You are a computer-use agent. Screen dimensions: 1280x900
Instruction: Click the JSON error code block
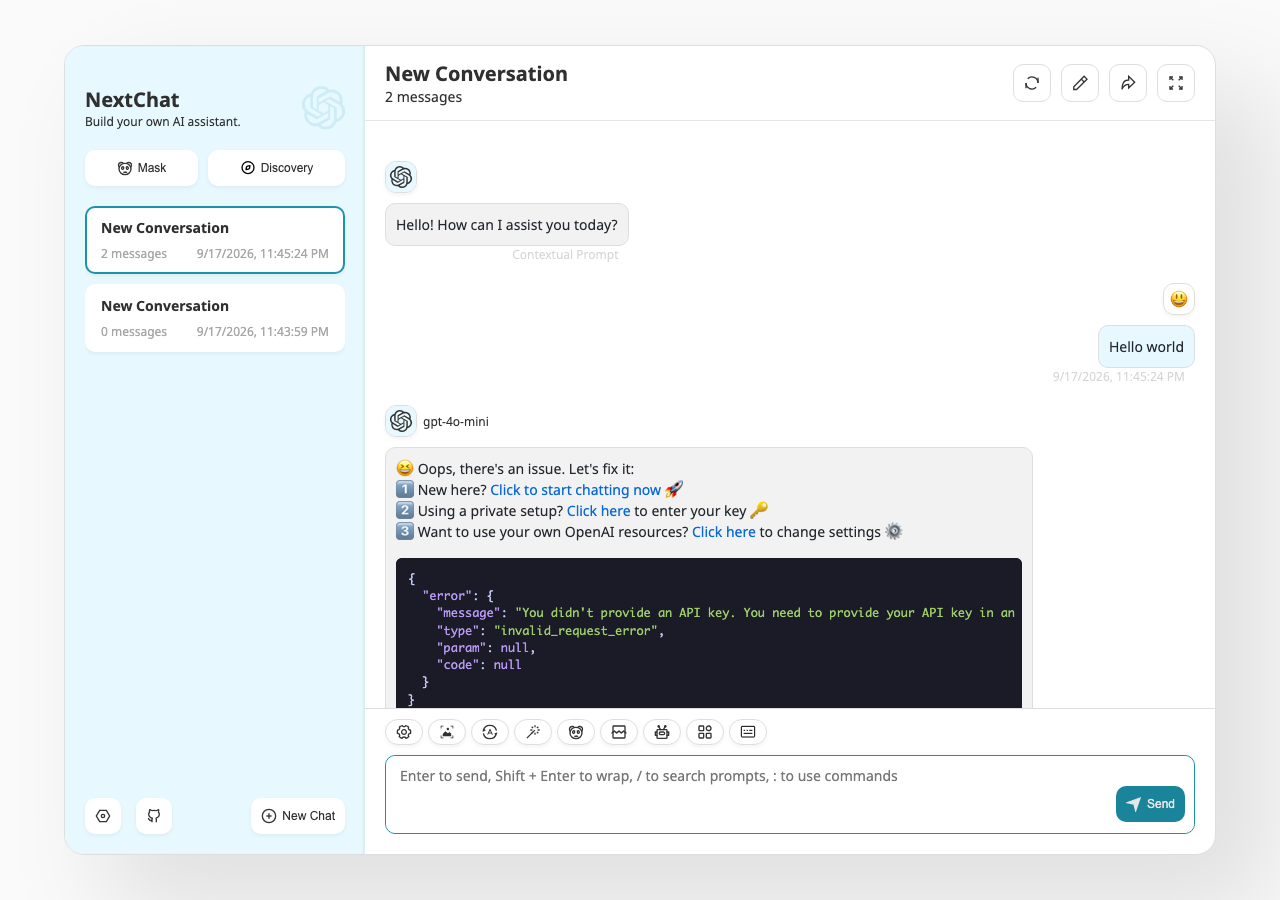point(709,634)
